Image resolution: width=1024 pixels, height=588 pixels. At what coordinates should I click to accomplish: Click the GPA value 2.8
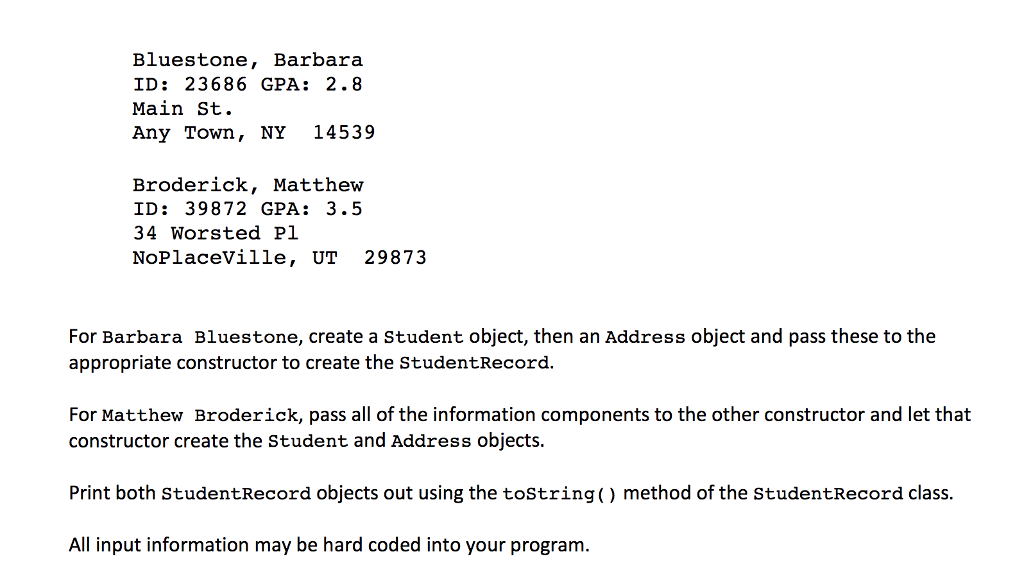tap(344, 84)
